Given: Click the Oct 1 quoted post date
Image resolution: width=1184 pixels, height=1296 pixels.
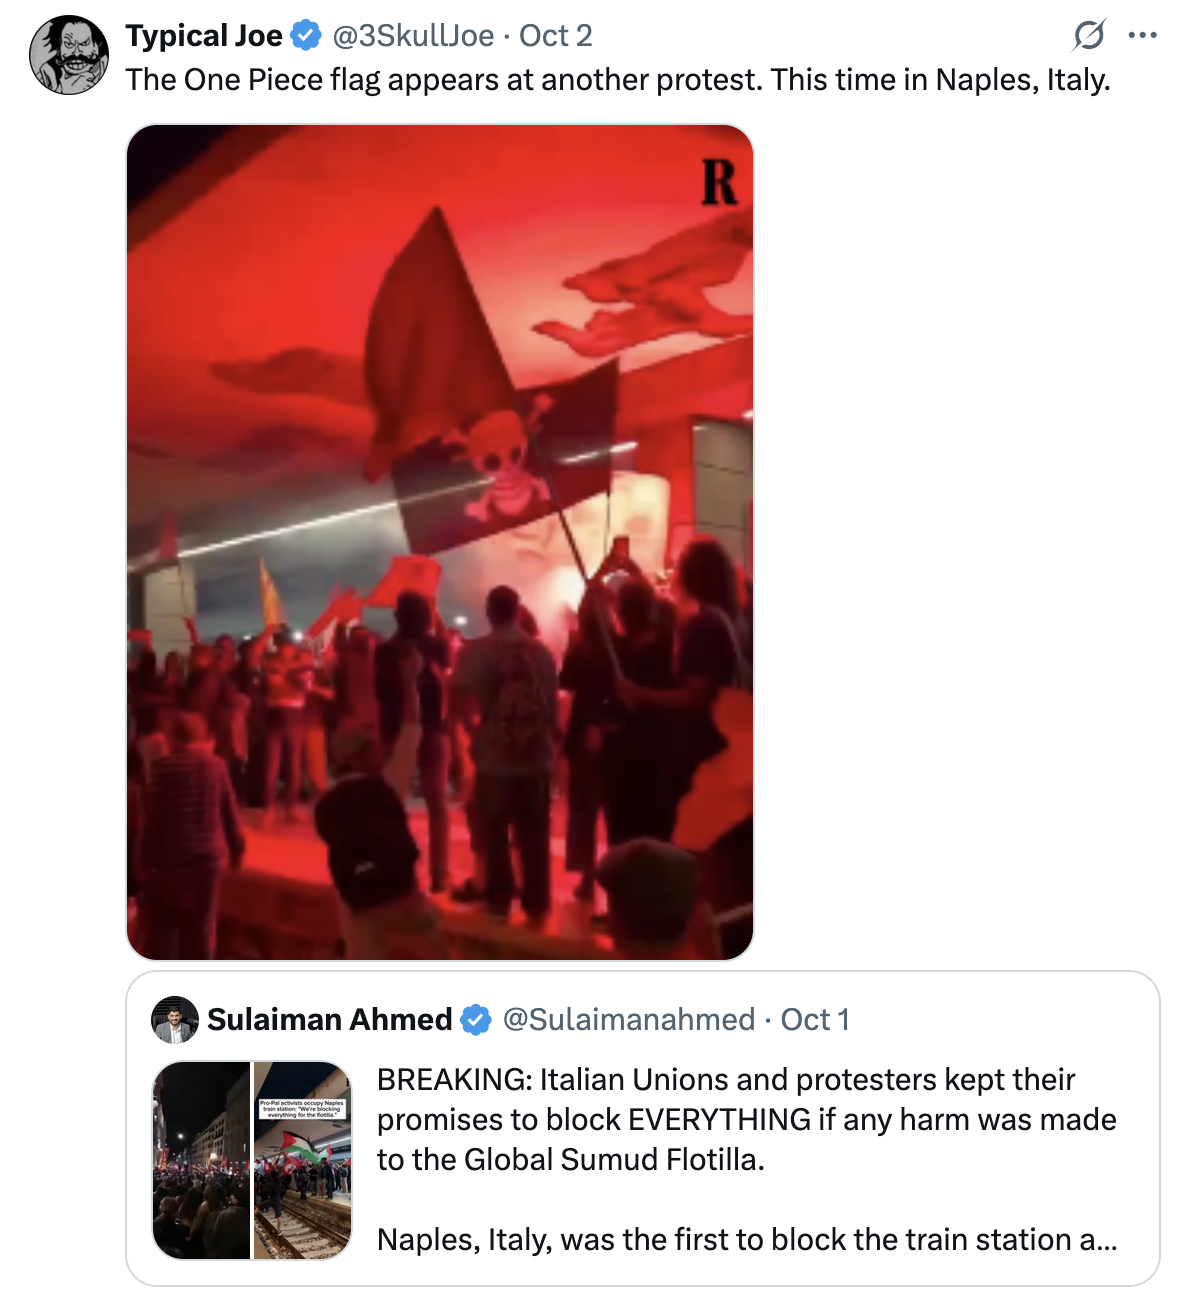Looking at the screenshot, I should point(815,1020).
